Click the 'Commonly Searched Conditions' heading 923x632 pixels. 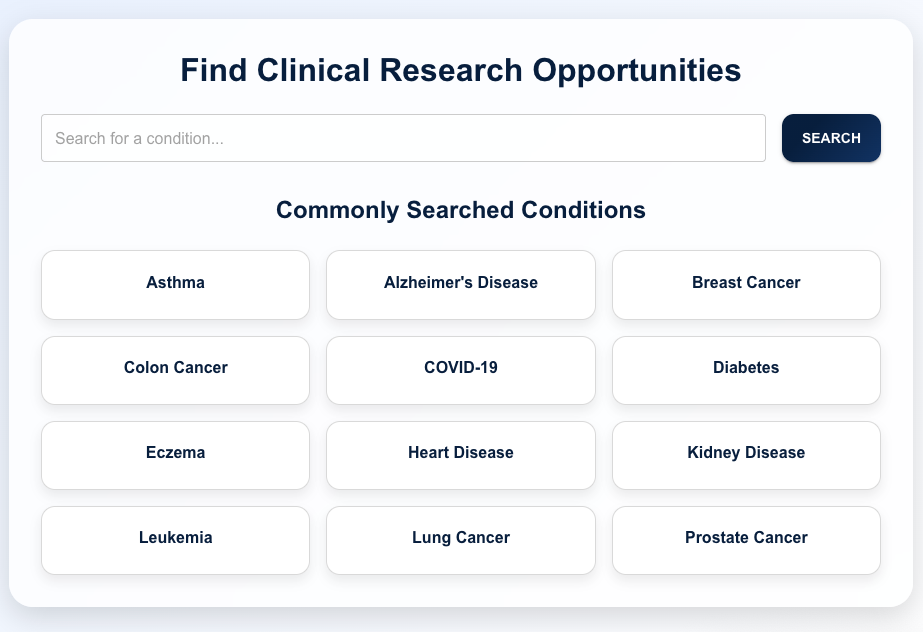click(x=461, y=210)
